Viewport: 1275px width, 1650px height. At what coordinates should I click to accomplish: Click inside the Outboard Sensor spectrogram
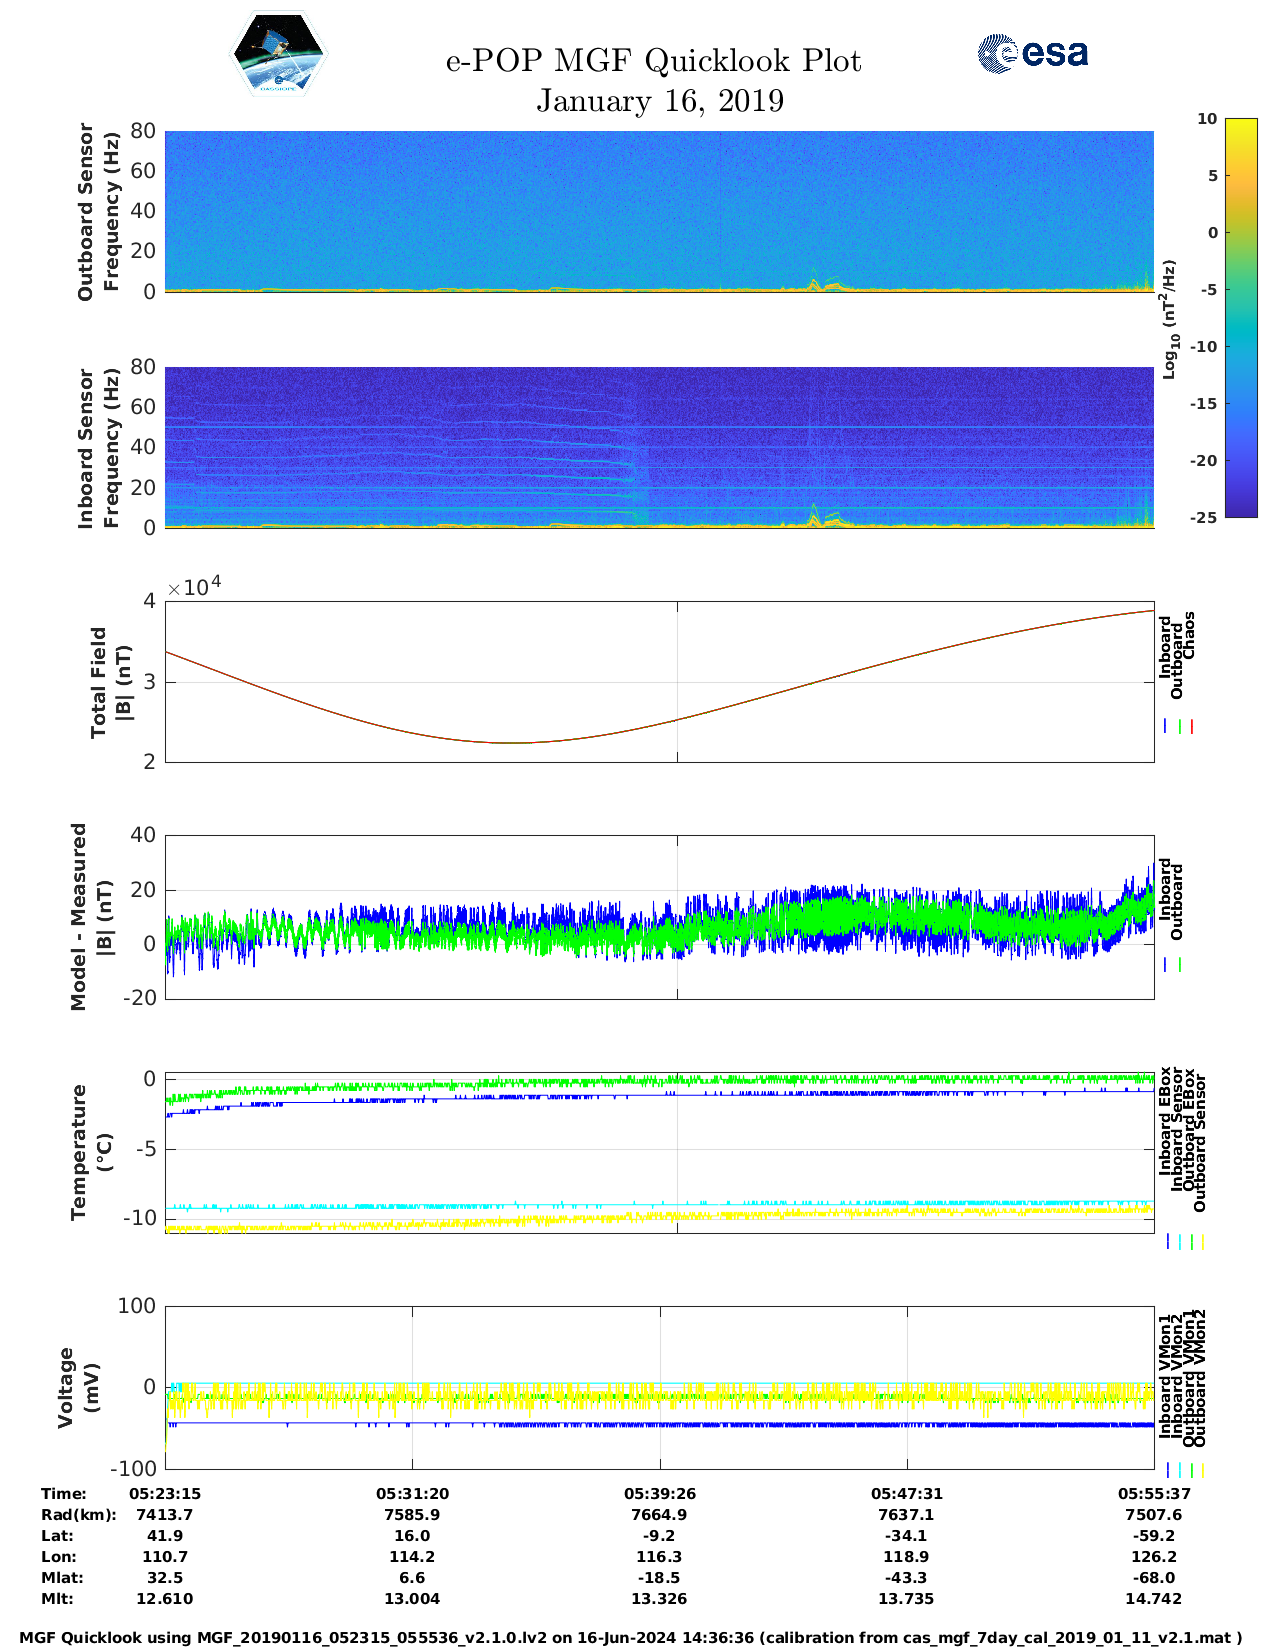659,210
